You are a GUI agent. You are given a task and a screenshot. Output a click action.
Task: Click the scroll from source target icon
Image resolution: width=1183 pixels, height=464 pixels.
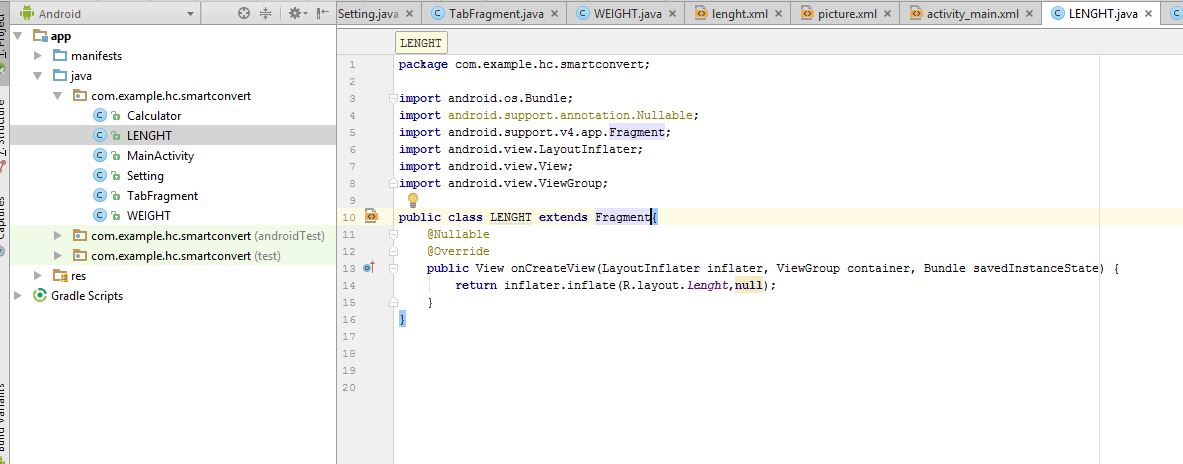click(245, 14)
